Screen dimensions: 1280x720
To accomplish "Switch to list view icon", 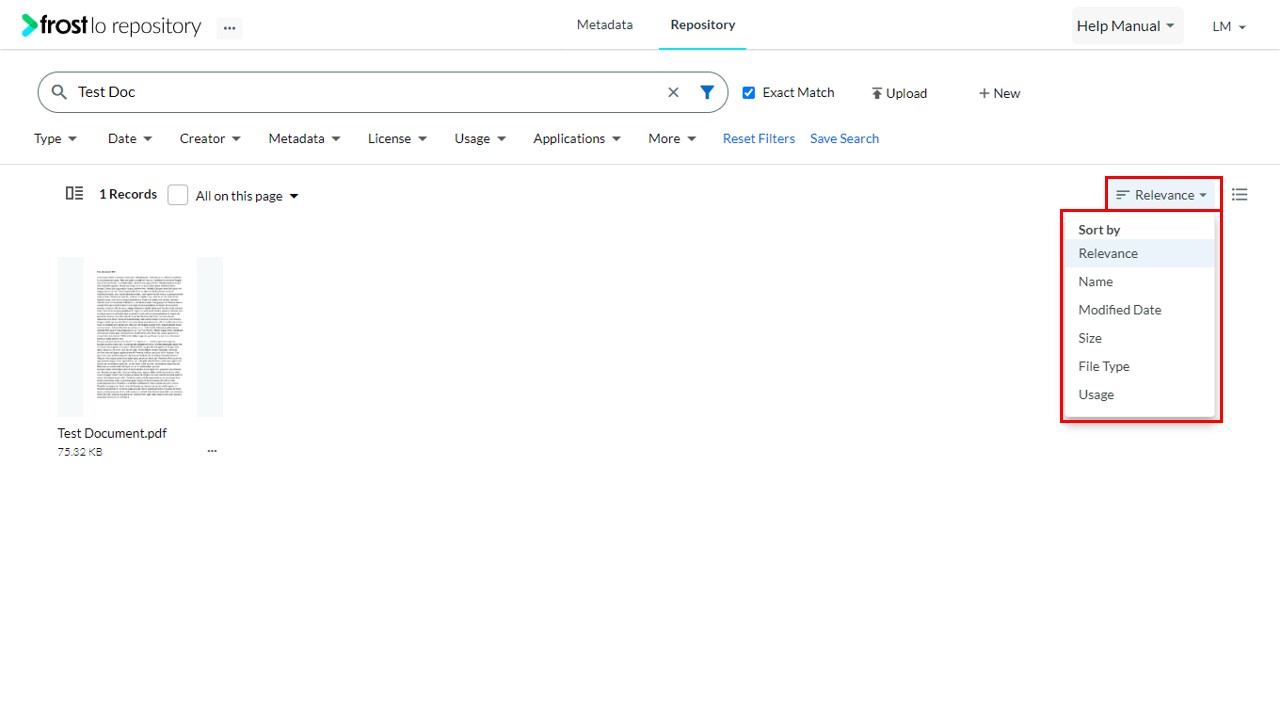I will (x=1240, y=195).
